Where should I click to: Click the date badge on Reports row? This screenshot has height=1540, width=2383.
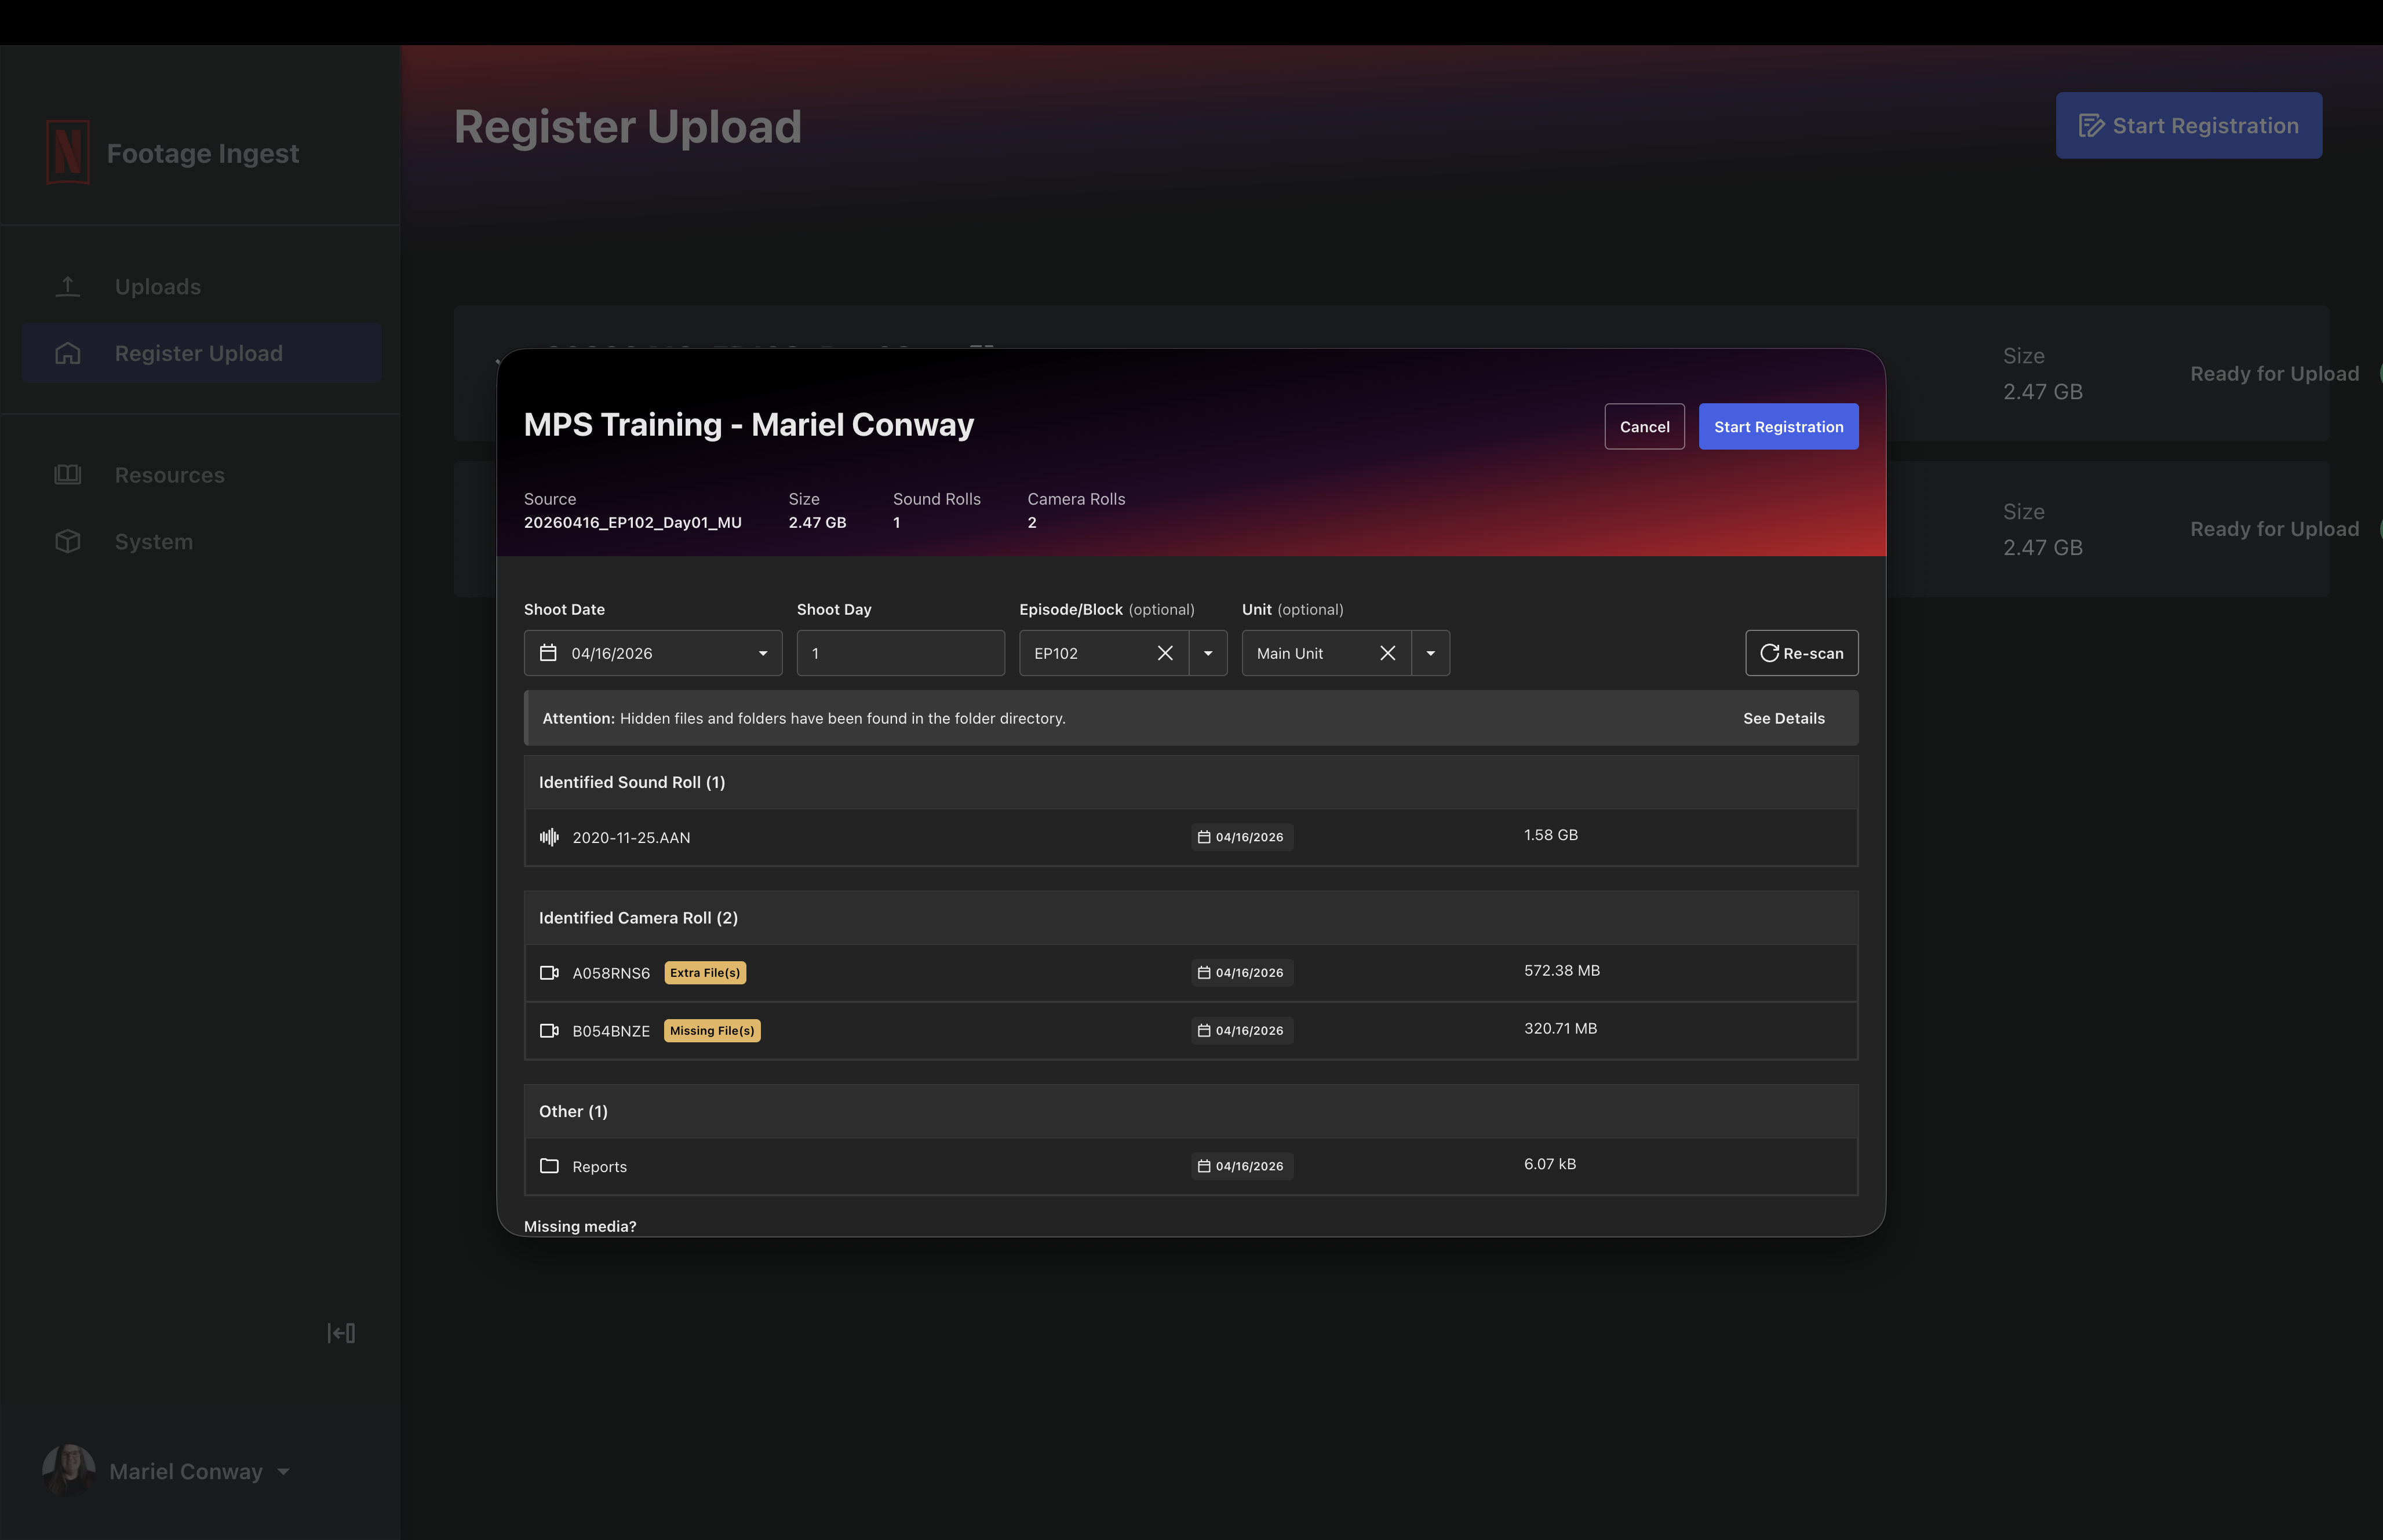1241,1166
